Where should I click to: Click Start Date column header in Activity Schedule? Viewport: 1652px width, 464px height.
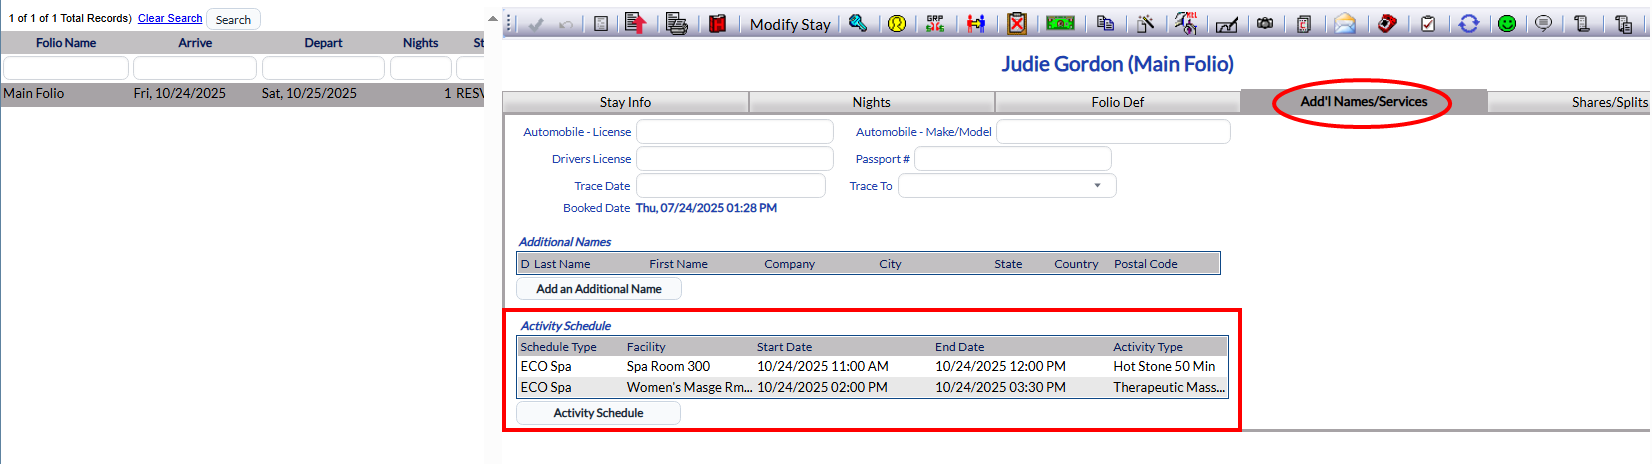(x=784, y=347)
